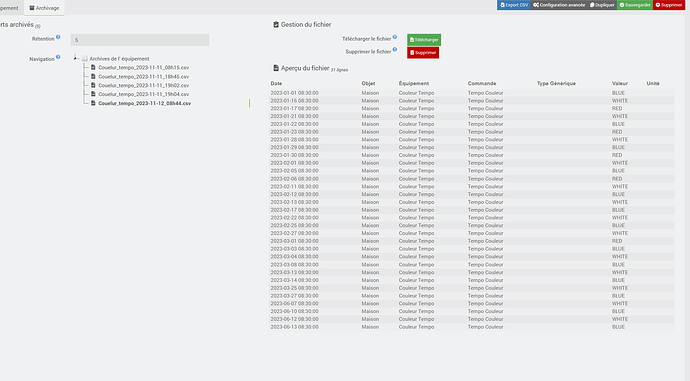Open archive Couelur_tempo_2023-11-11_18h45.csv

pyautogui.click(x=143, y=77)
